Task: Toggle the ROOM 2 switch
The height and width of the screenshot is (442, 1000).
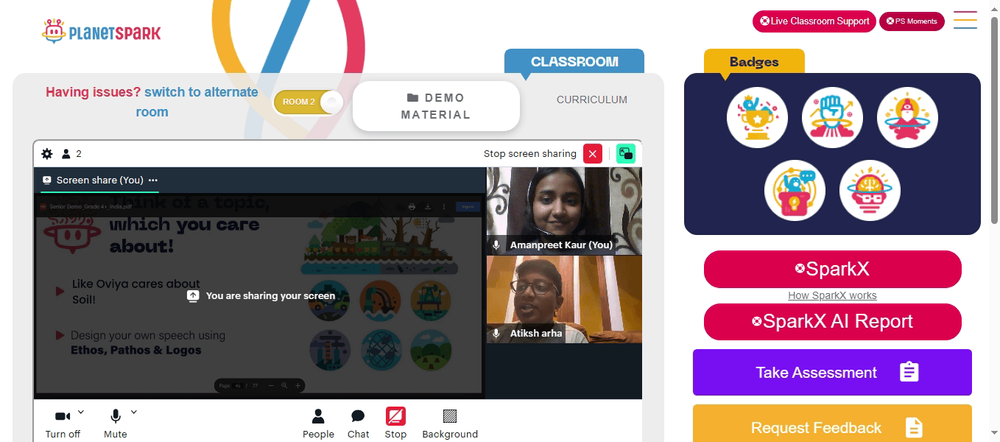Action: pos(309,102)
